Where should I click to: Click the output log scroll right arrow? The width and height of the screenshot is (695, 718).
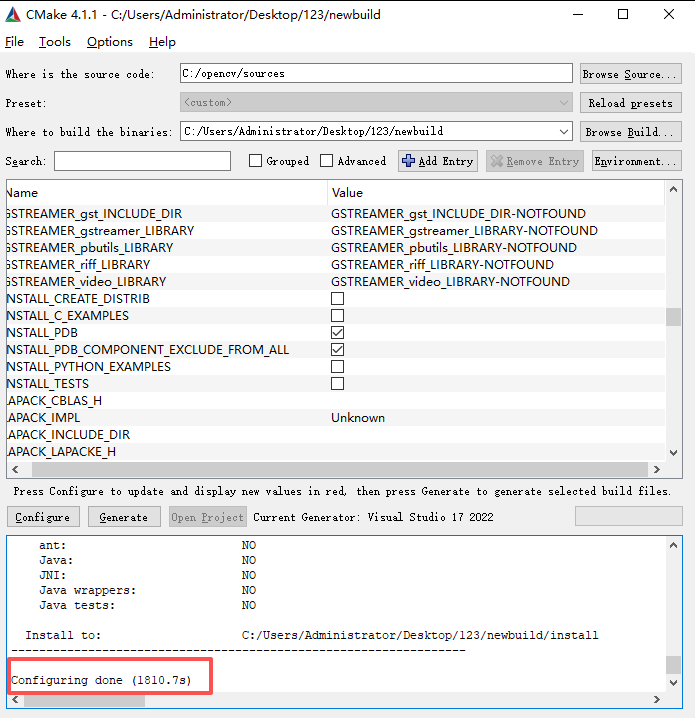657,700
